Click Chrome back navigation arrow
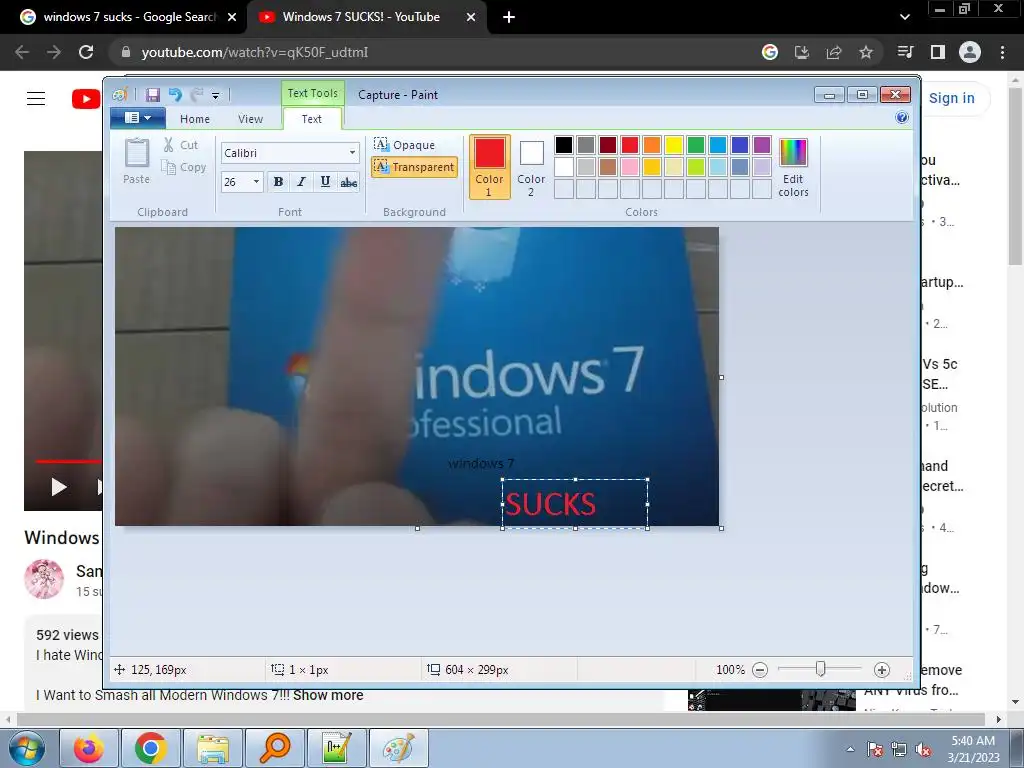This screenshot has height=768, width=1024. [x=22, y=52]
